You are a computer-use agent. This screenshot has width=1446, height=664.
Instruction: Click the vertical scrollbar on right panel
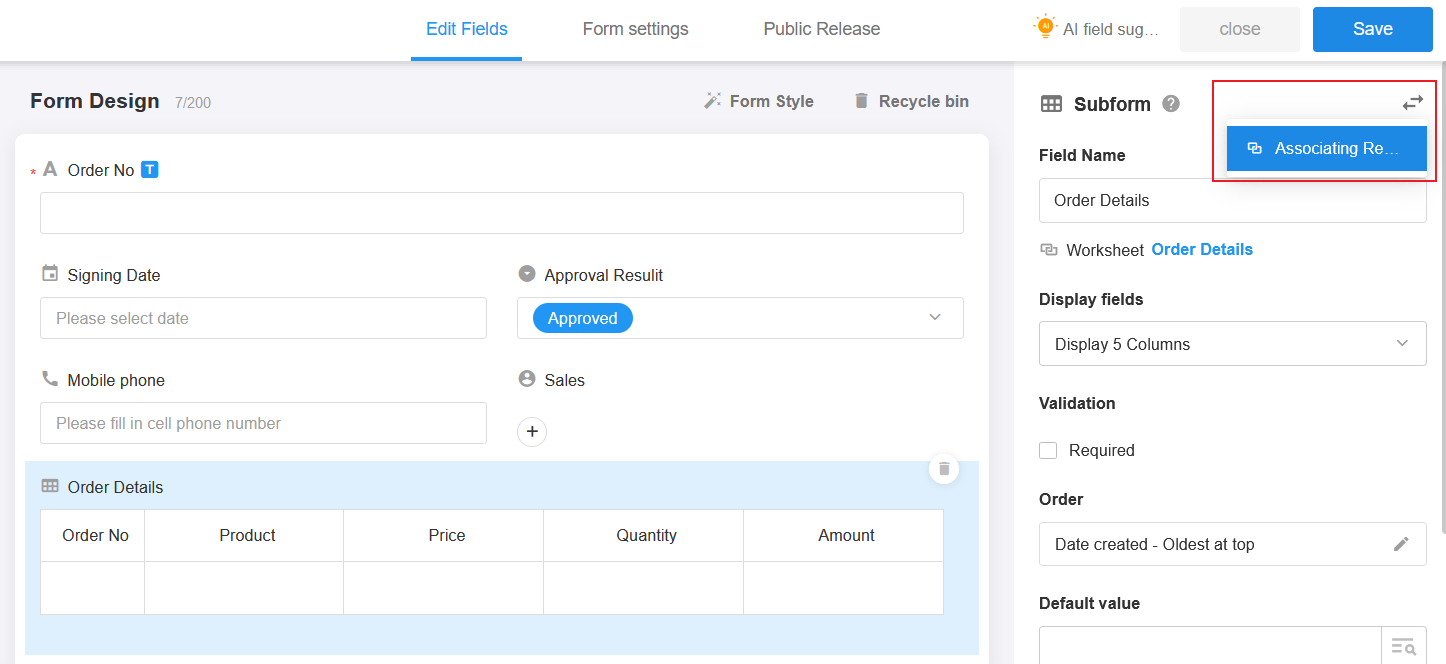click(1442, 300)
